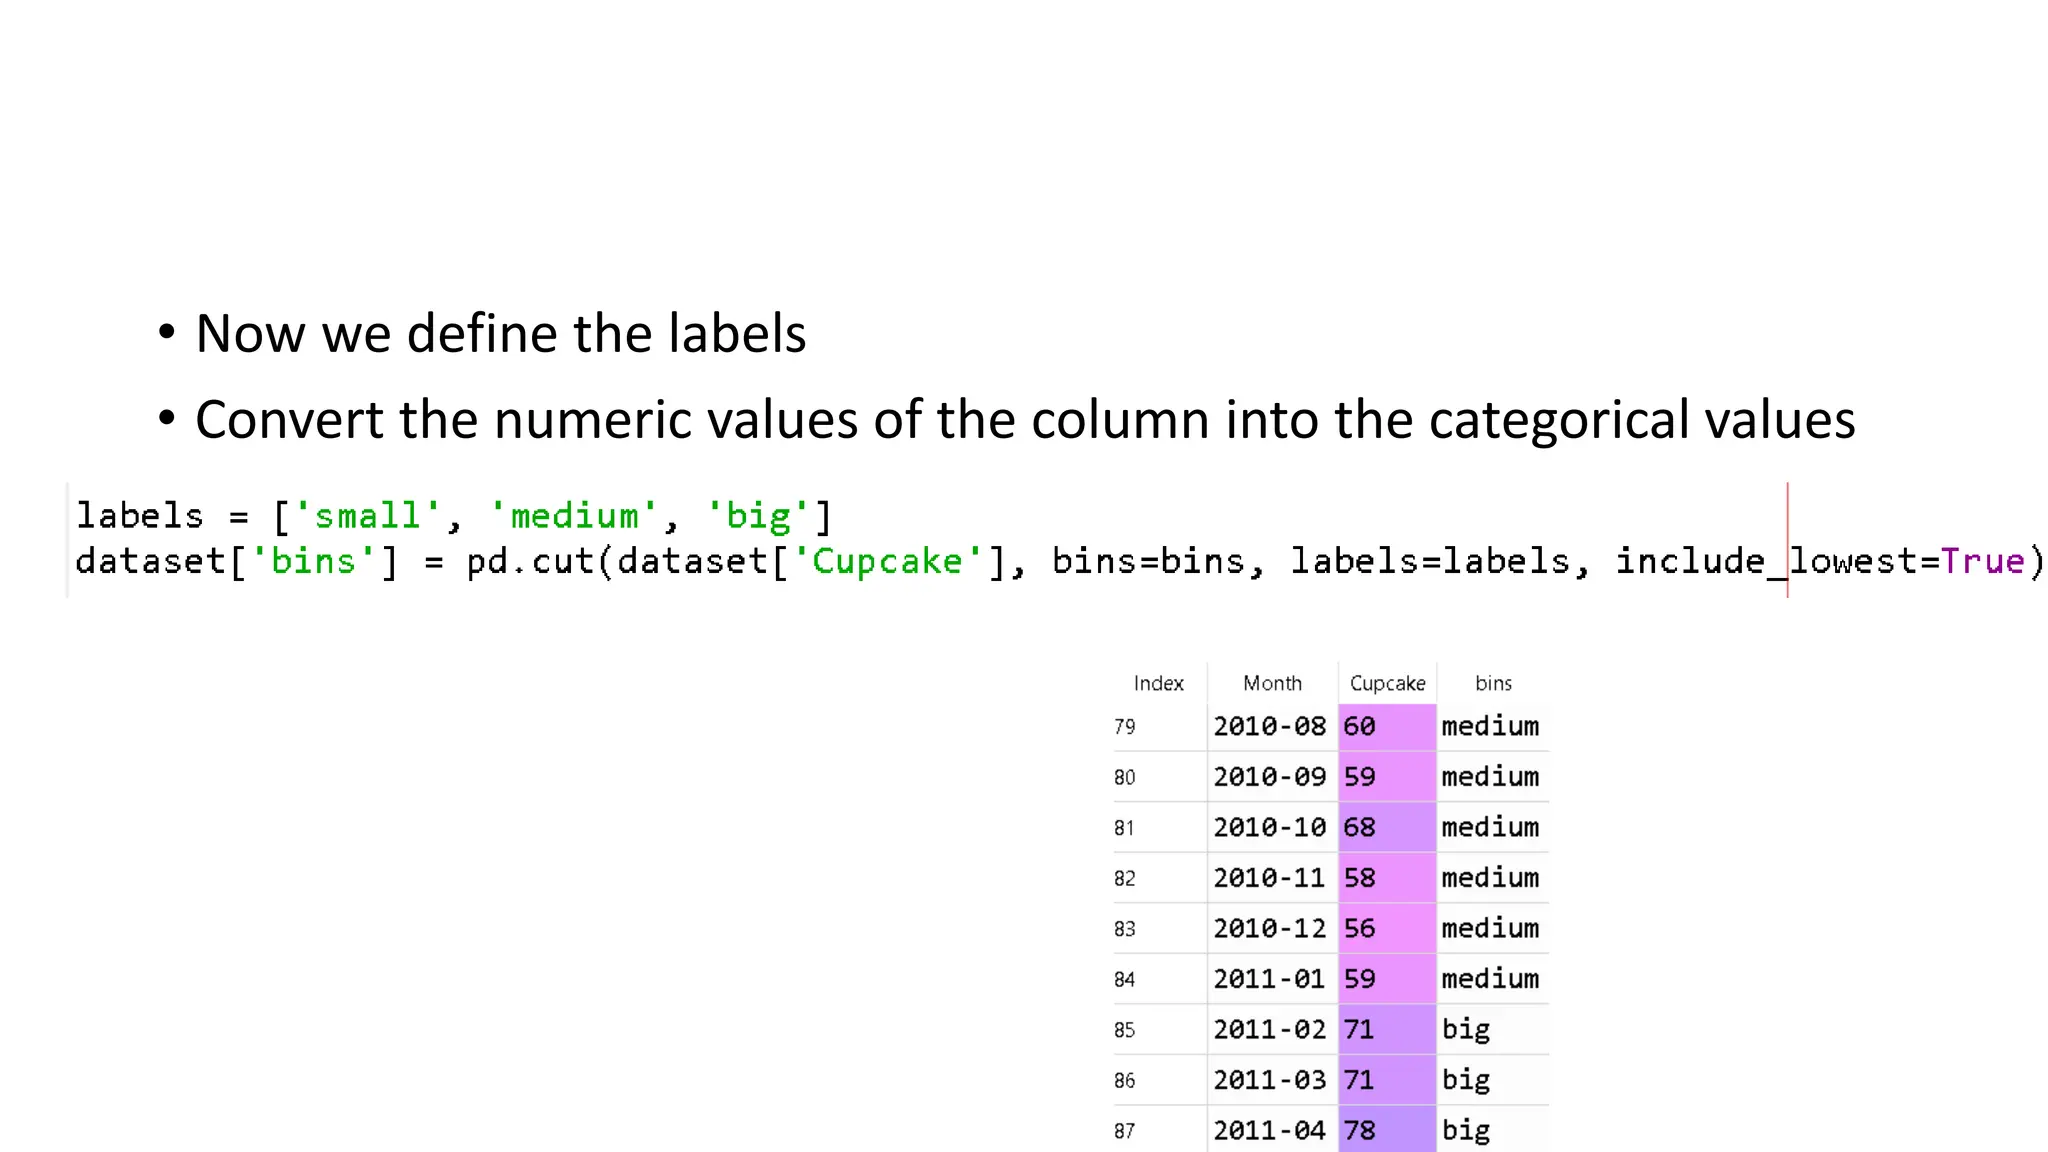Click the month cell 2010-12
The width and height of the screenshot is (2048, 1152).
tap(1270, 928)
